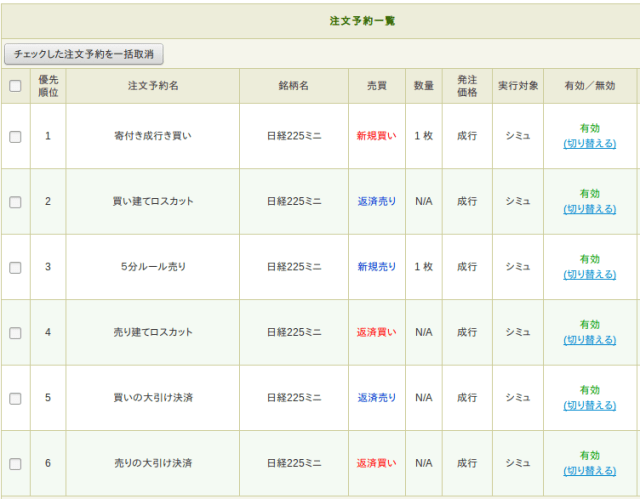Click チェックした注文予約を一括取消 button

[84, 54]
